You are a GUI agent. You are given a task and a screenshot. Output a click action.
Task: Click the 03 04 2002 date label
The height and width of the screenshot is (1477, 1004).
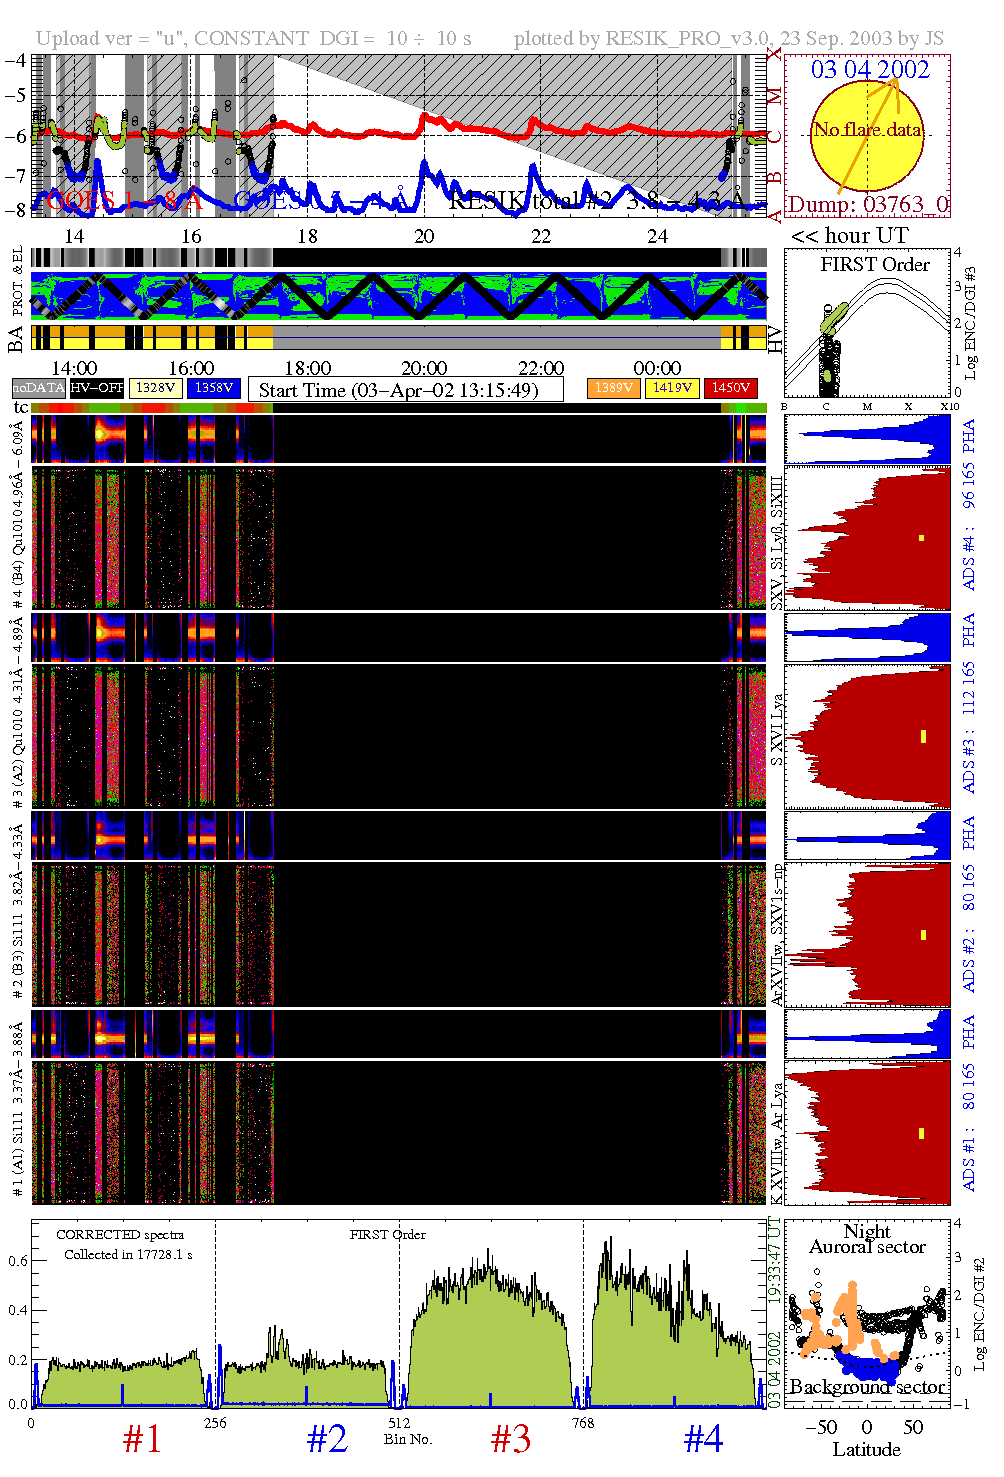pos(870,70)
